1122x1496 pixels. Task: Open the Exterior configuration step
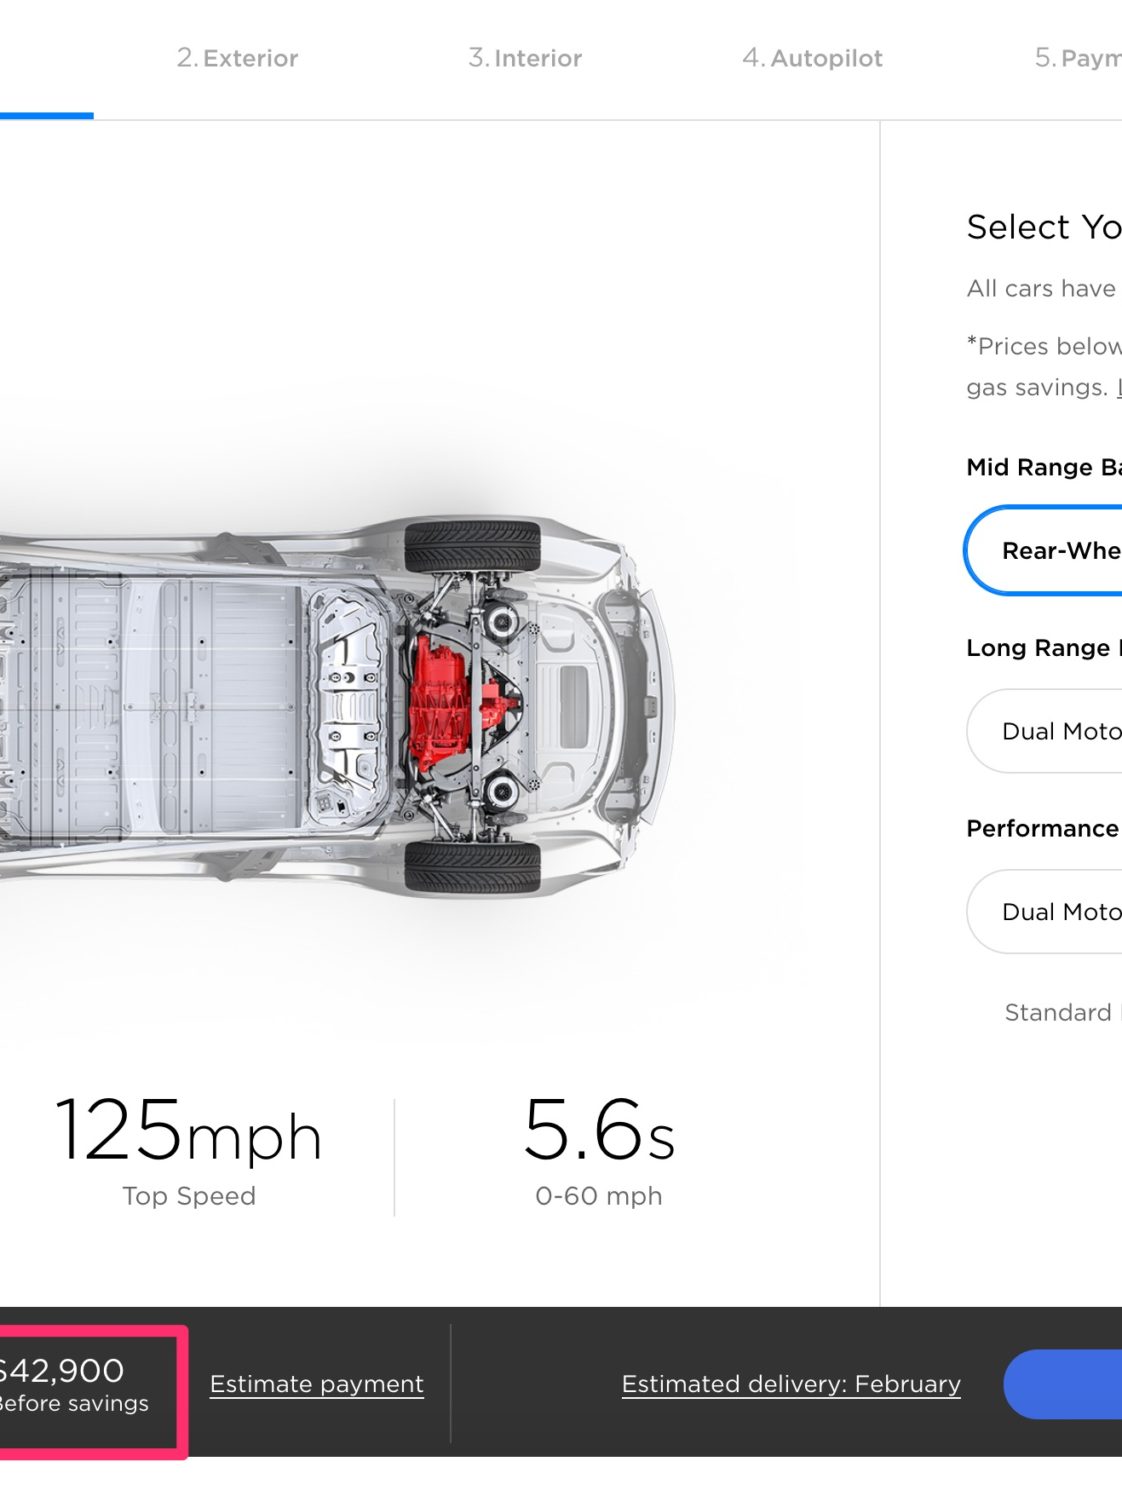[237, 58]
